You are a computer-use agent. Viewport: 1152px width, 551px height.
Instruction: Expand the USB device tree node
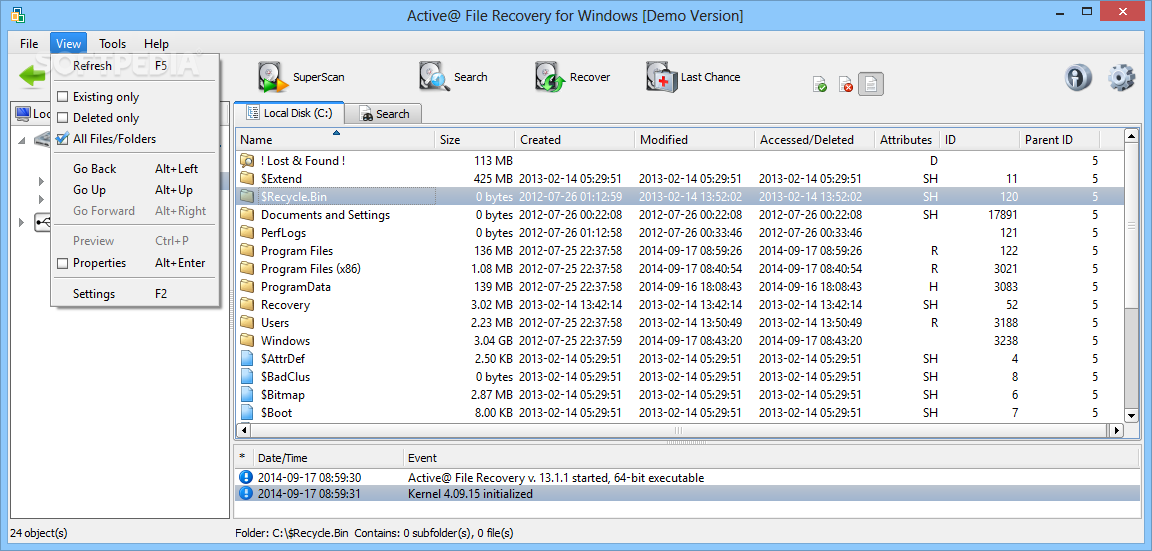[21, 222]
